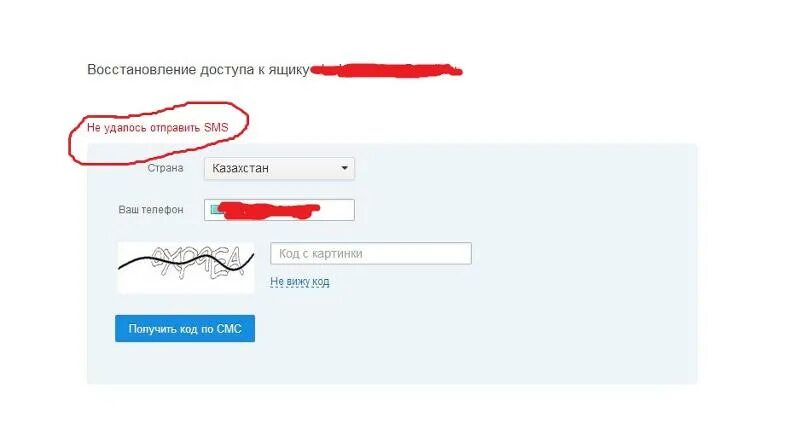Click the country flag icon in phone field
This screenshot has width=800, height=425.
coord(215,209)
